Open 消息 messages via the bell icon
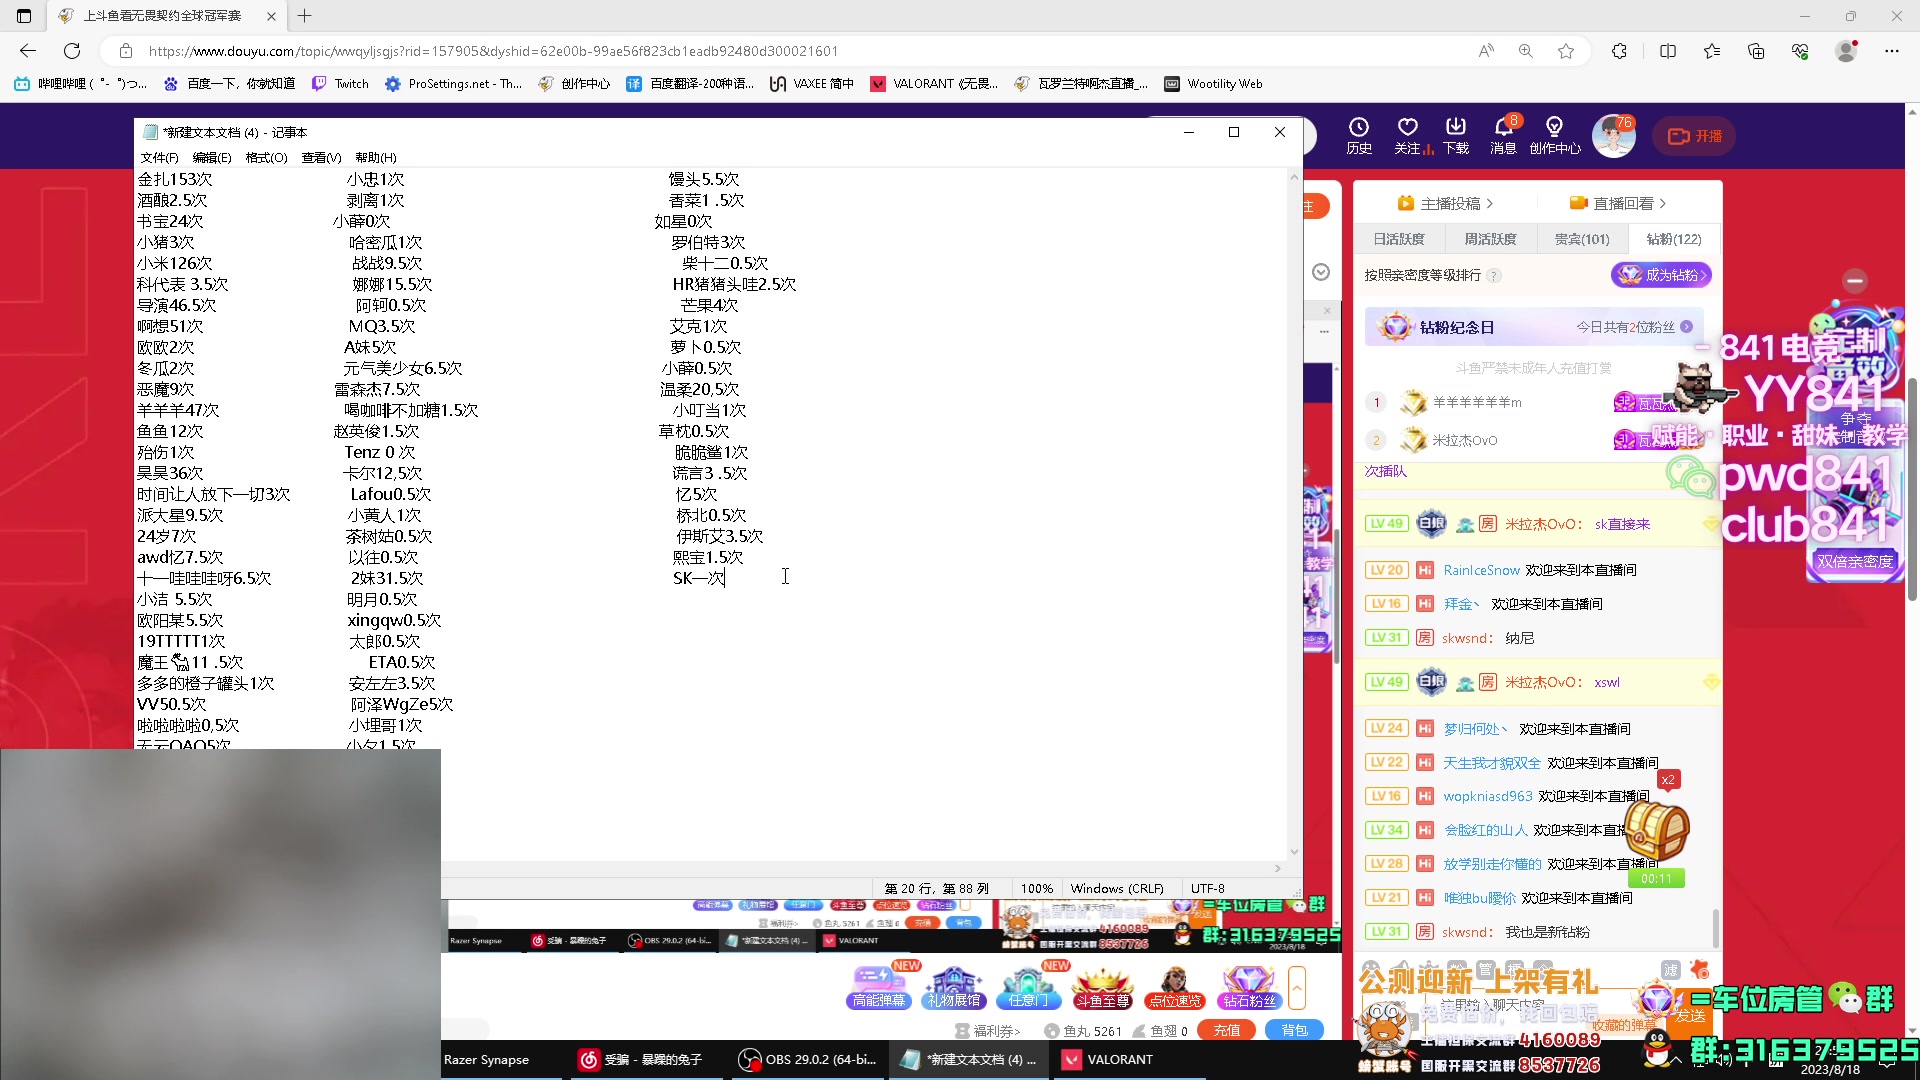 [x=1503, y=135]
